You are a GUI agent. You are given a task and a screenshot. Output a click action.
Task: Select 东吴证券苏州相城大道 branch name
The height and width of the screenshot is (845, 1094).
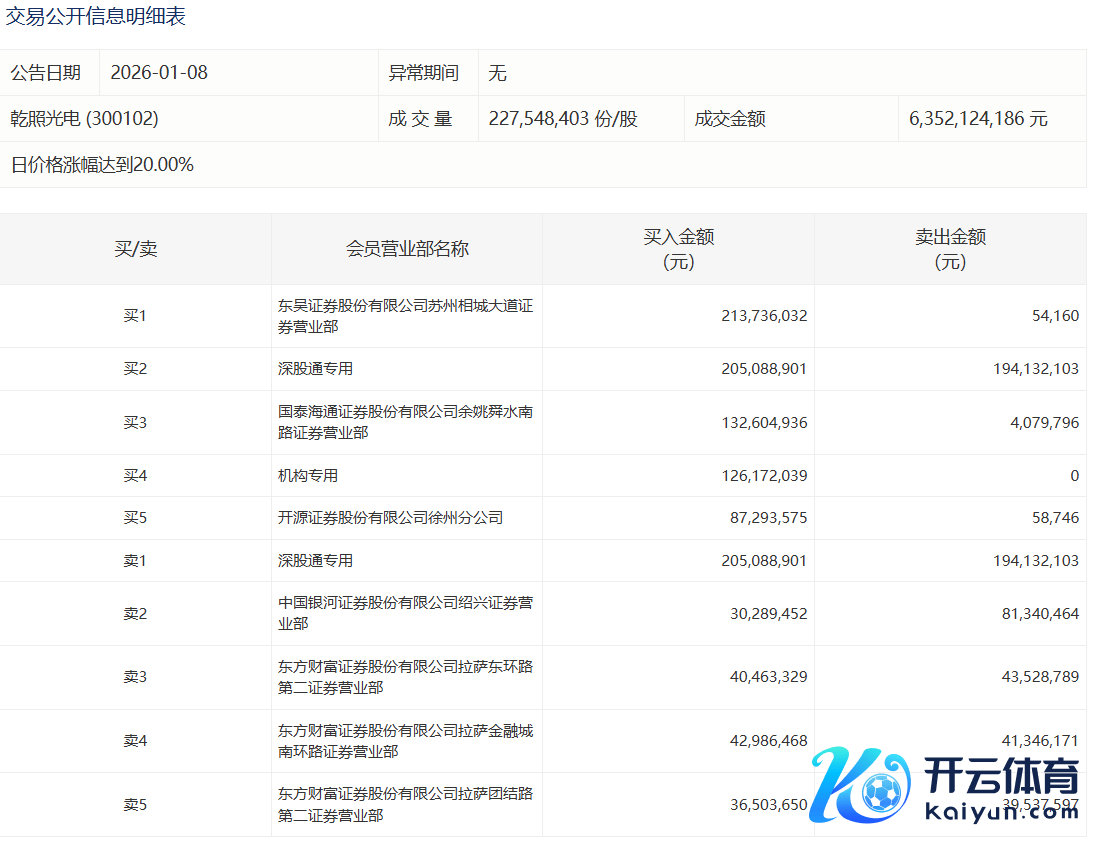pyautogui.click(x=405, y=316)
